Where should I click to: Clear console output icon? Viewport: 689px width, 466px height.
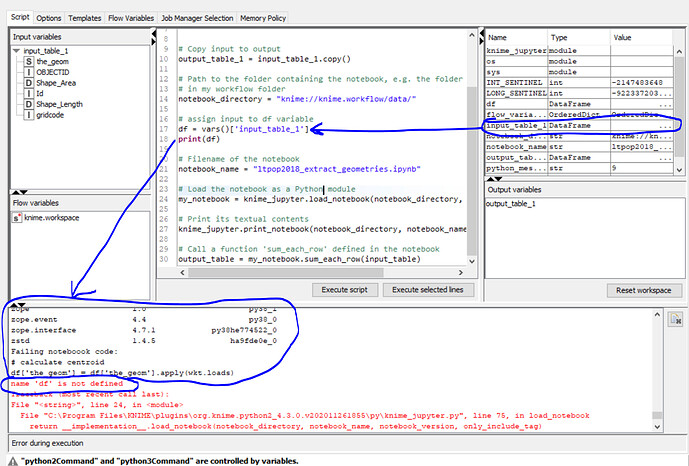coord(675,319)
